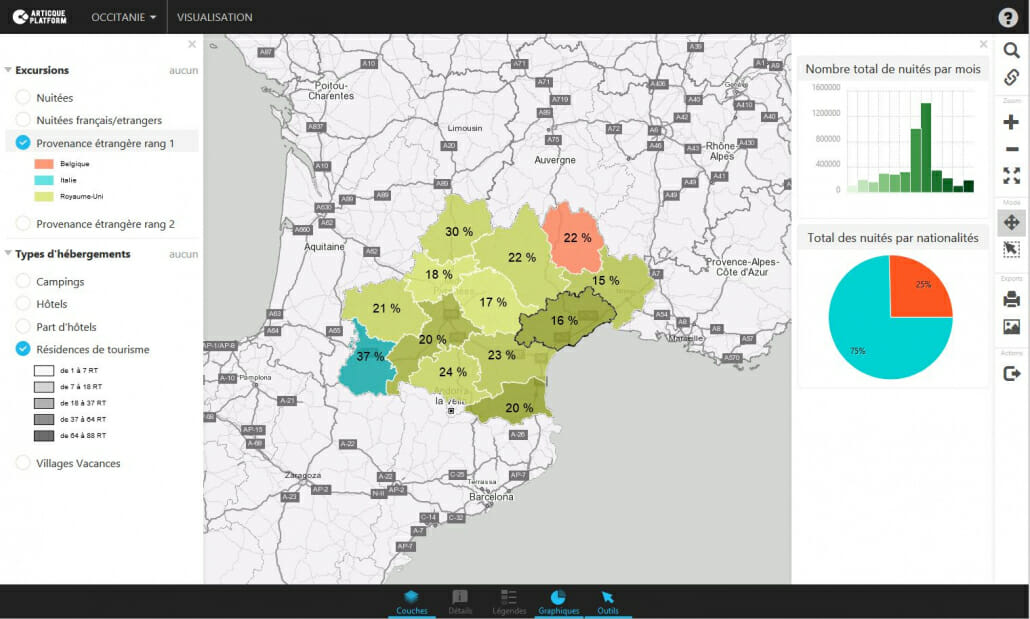The width and height of the screenshot is (1030, 619).
Task: Click the orange 25% pie slice
Action: click(x=920, y=287)
